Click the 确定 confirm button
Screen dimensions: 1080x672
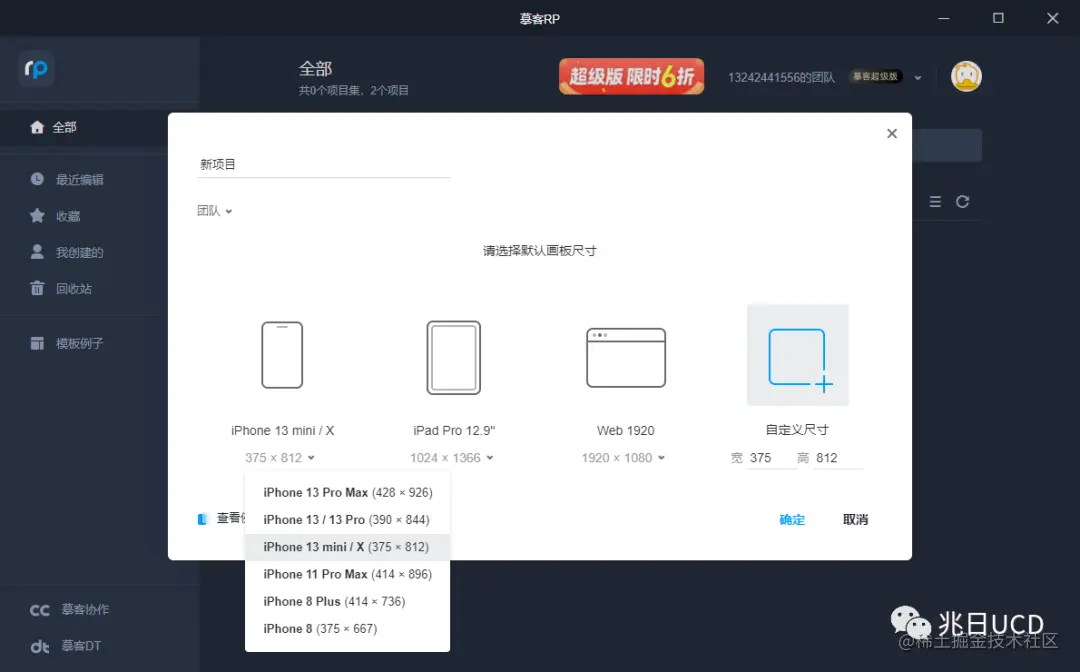pos(792,520)
